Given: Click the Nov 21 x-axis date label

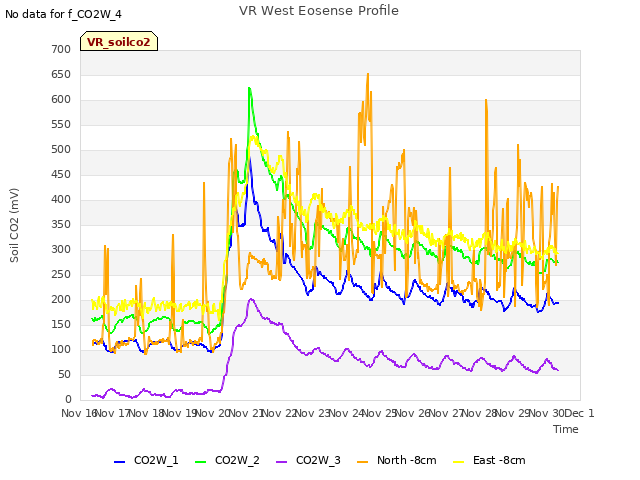Looking at the screenshot, I should [x=246, y=413].
